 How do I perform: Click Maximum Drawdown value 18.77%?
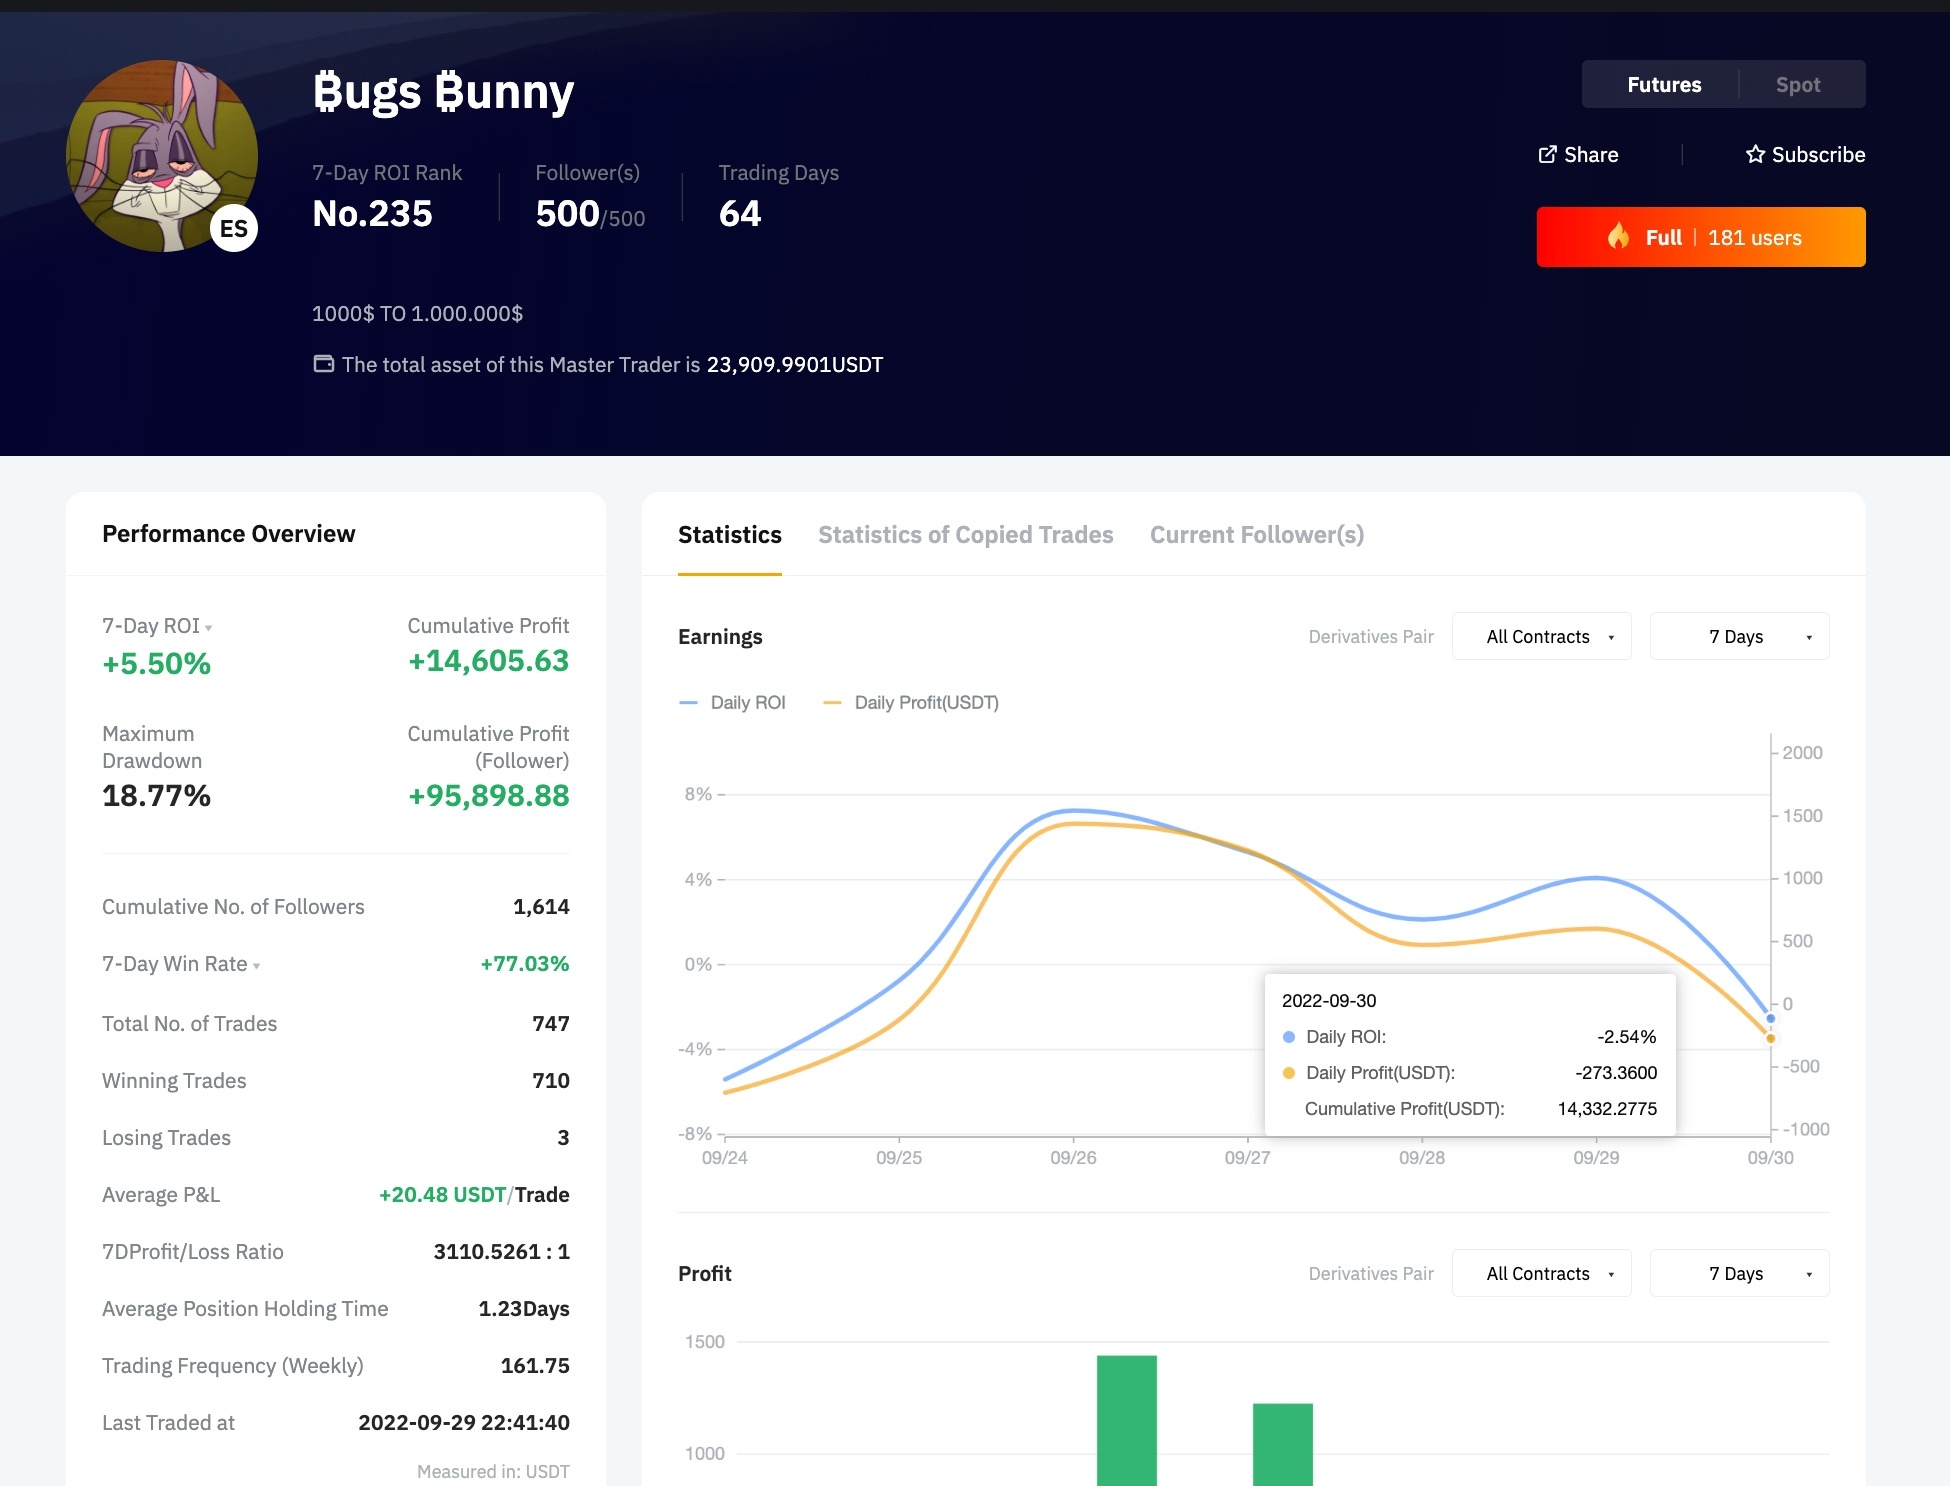[x=156, y=795]
